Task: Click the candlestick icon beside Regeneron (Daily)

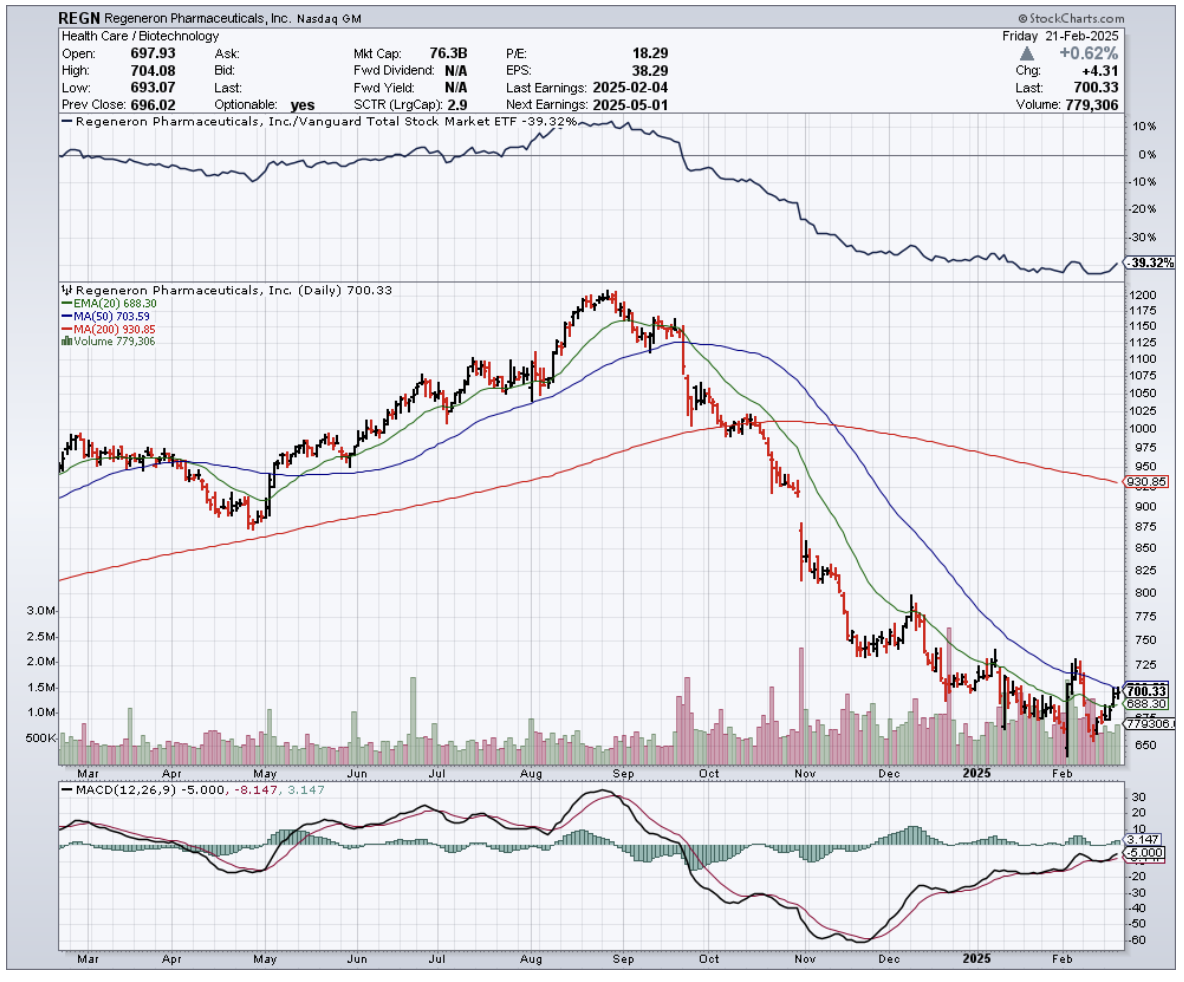Action: [x=66, y=288]
